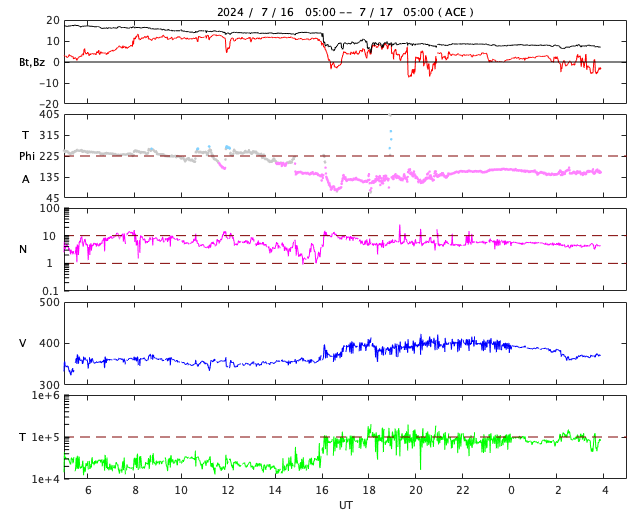640x512 pixels.
Task: Click the blue outlier dots near 19 UT
Action: [x=391, y=139]
